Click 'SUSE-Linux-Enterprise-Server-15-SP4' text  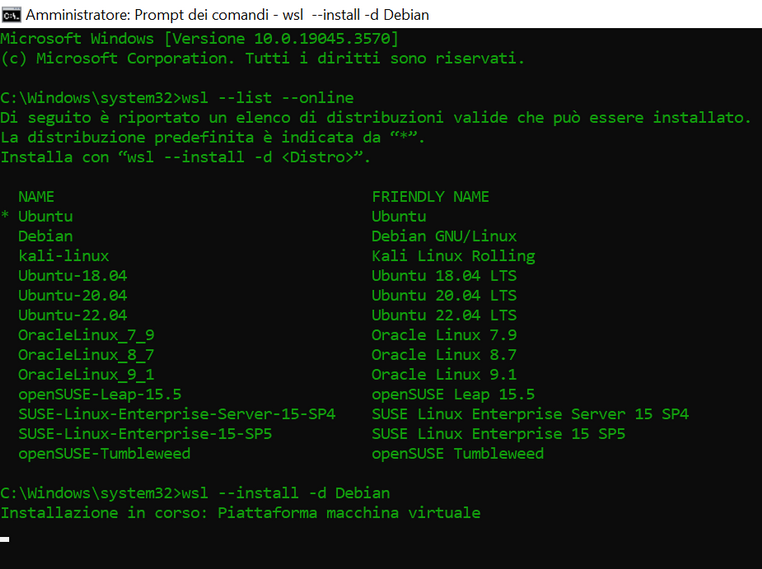click(x=177, y=414)
